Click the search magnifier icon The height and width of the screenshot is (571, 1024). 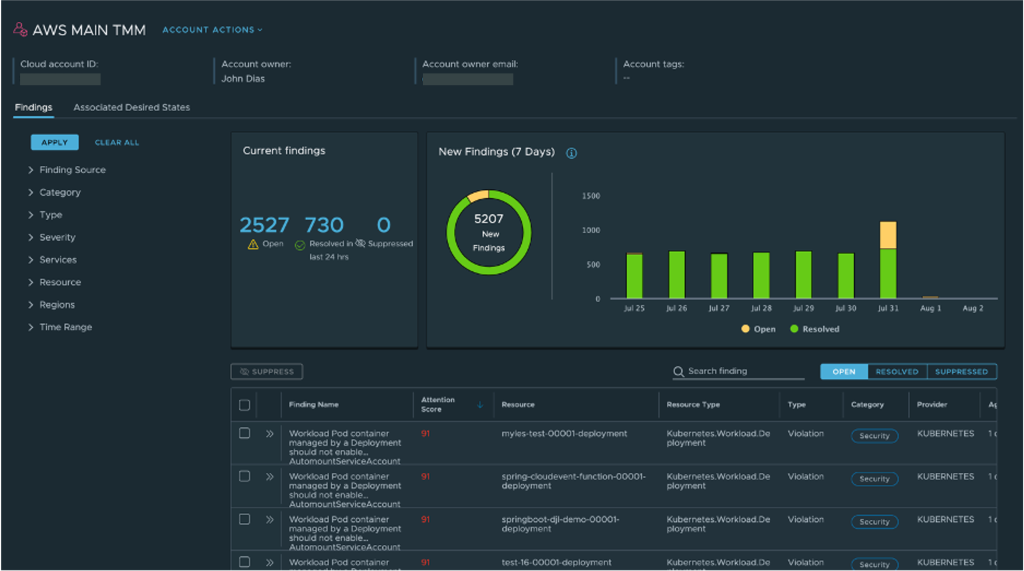679,371
